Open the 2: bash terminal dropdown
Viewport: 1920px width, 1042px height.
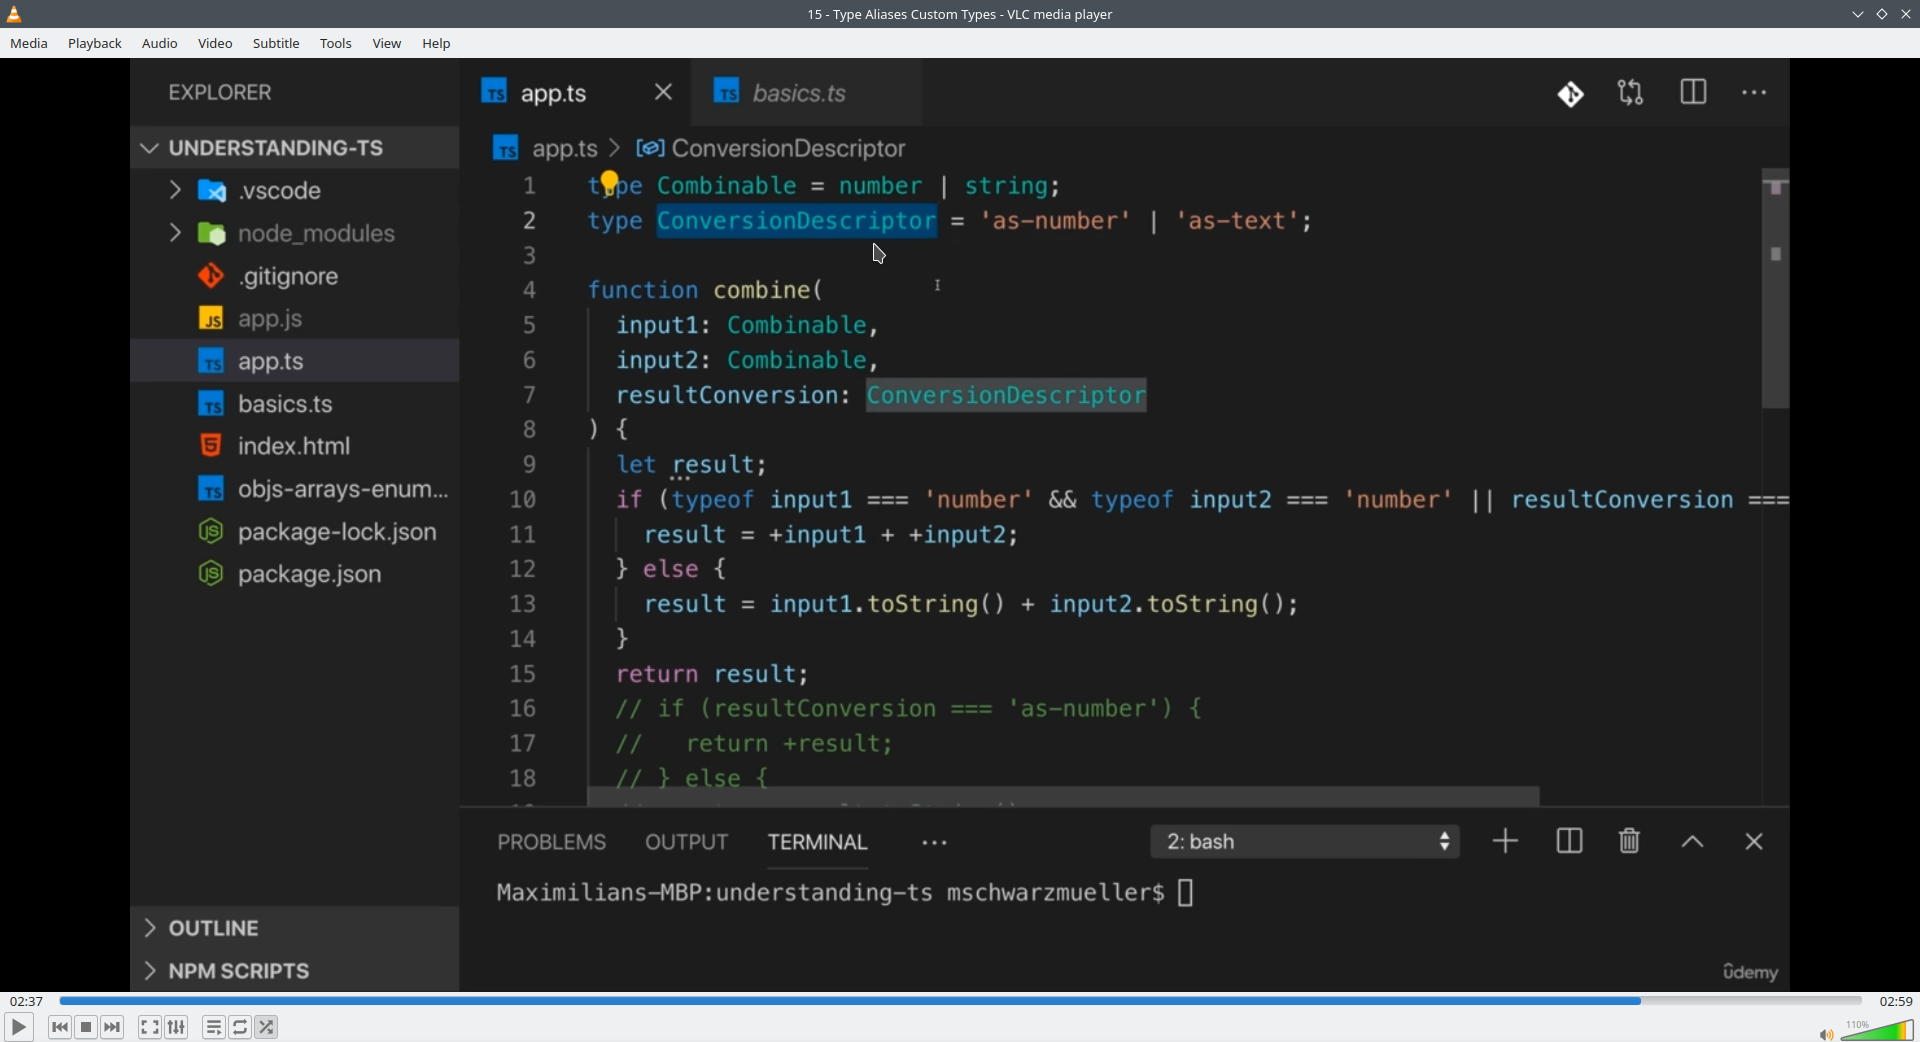1305,842
